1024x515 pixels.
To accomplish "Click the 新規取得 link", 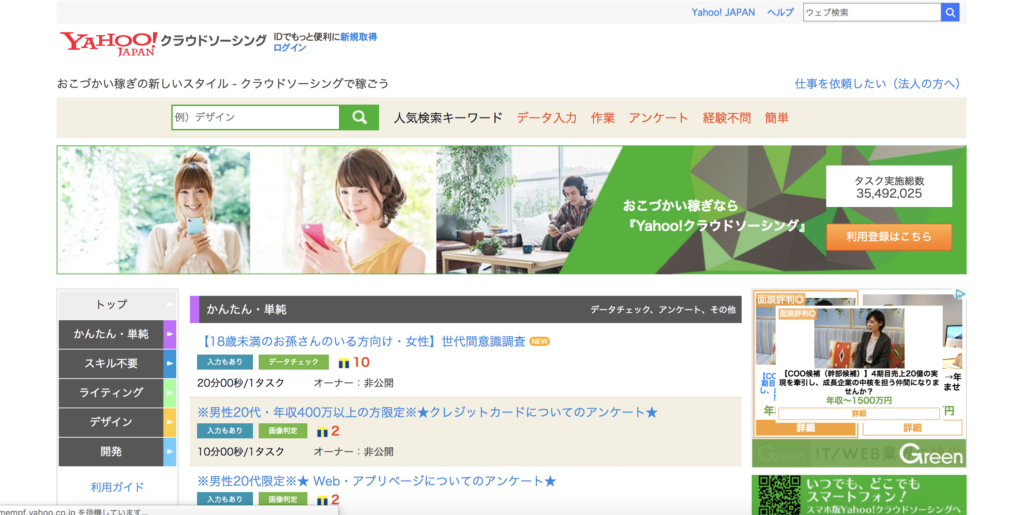I will coord(358,37).
